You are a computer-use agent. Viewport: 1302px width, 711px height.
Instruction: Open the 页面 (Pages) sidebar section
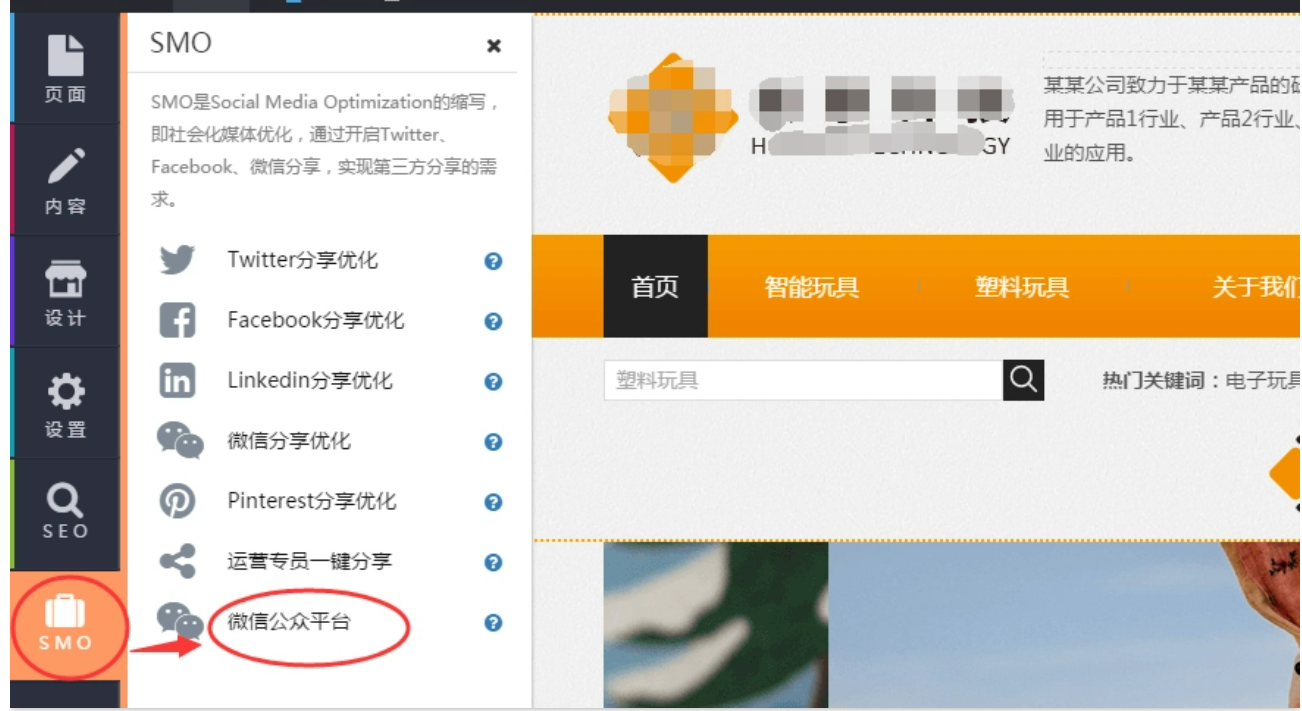pyautogui.click(x=65, y=69)
